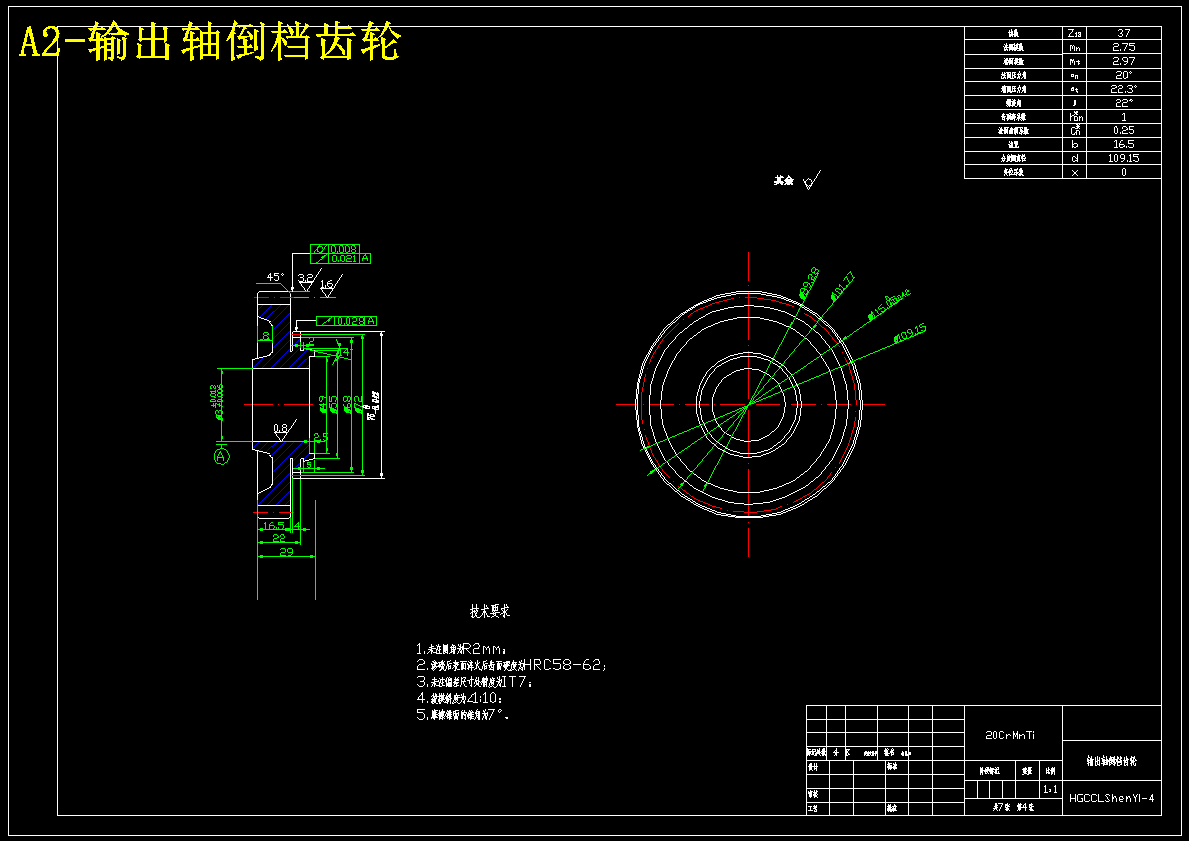The image size is (1189, 841).
Task: Click the "22°" helix angle table cell
Action: (1124, 102)
